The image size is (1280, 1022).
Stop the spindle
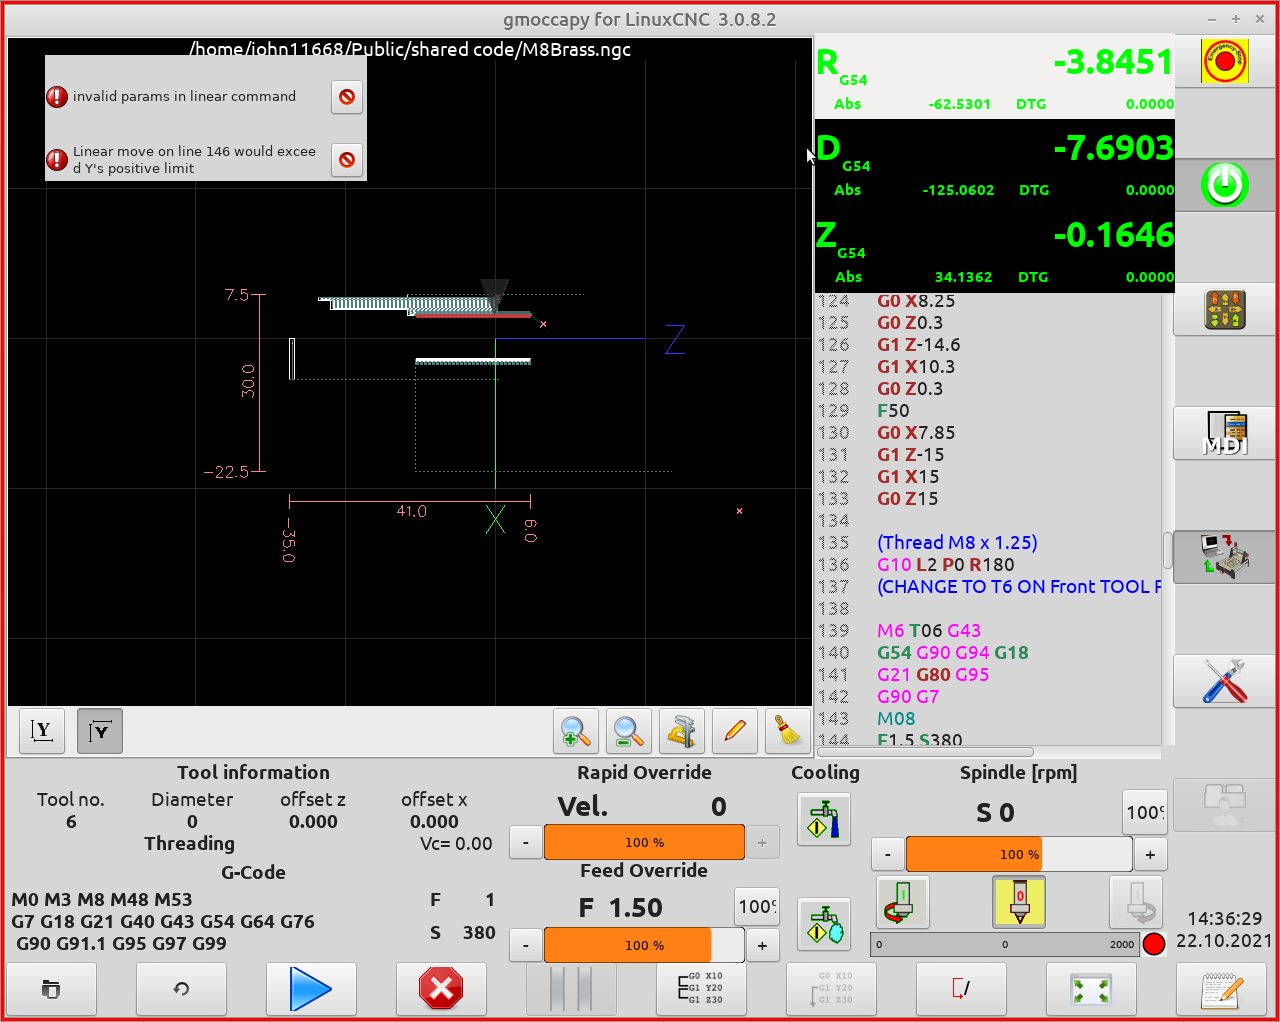[x=1019, y=902]
